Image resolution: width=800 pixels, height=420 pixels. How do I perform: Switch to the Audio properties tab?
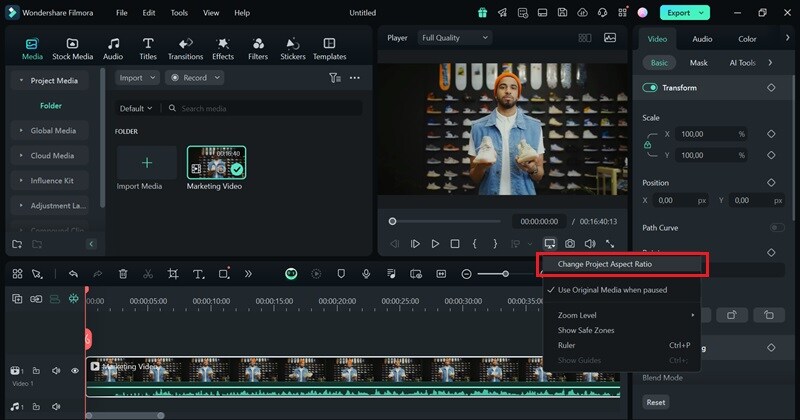702,39
